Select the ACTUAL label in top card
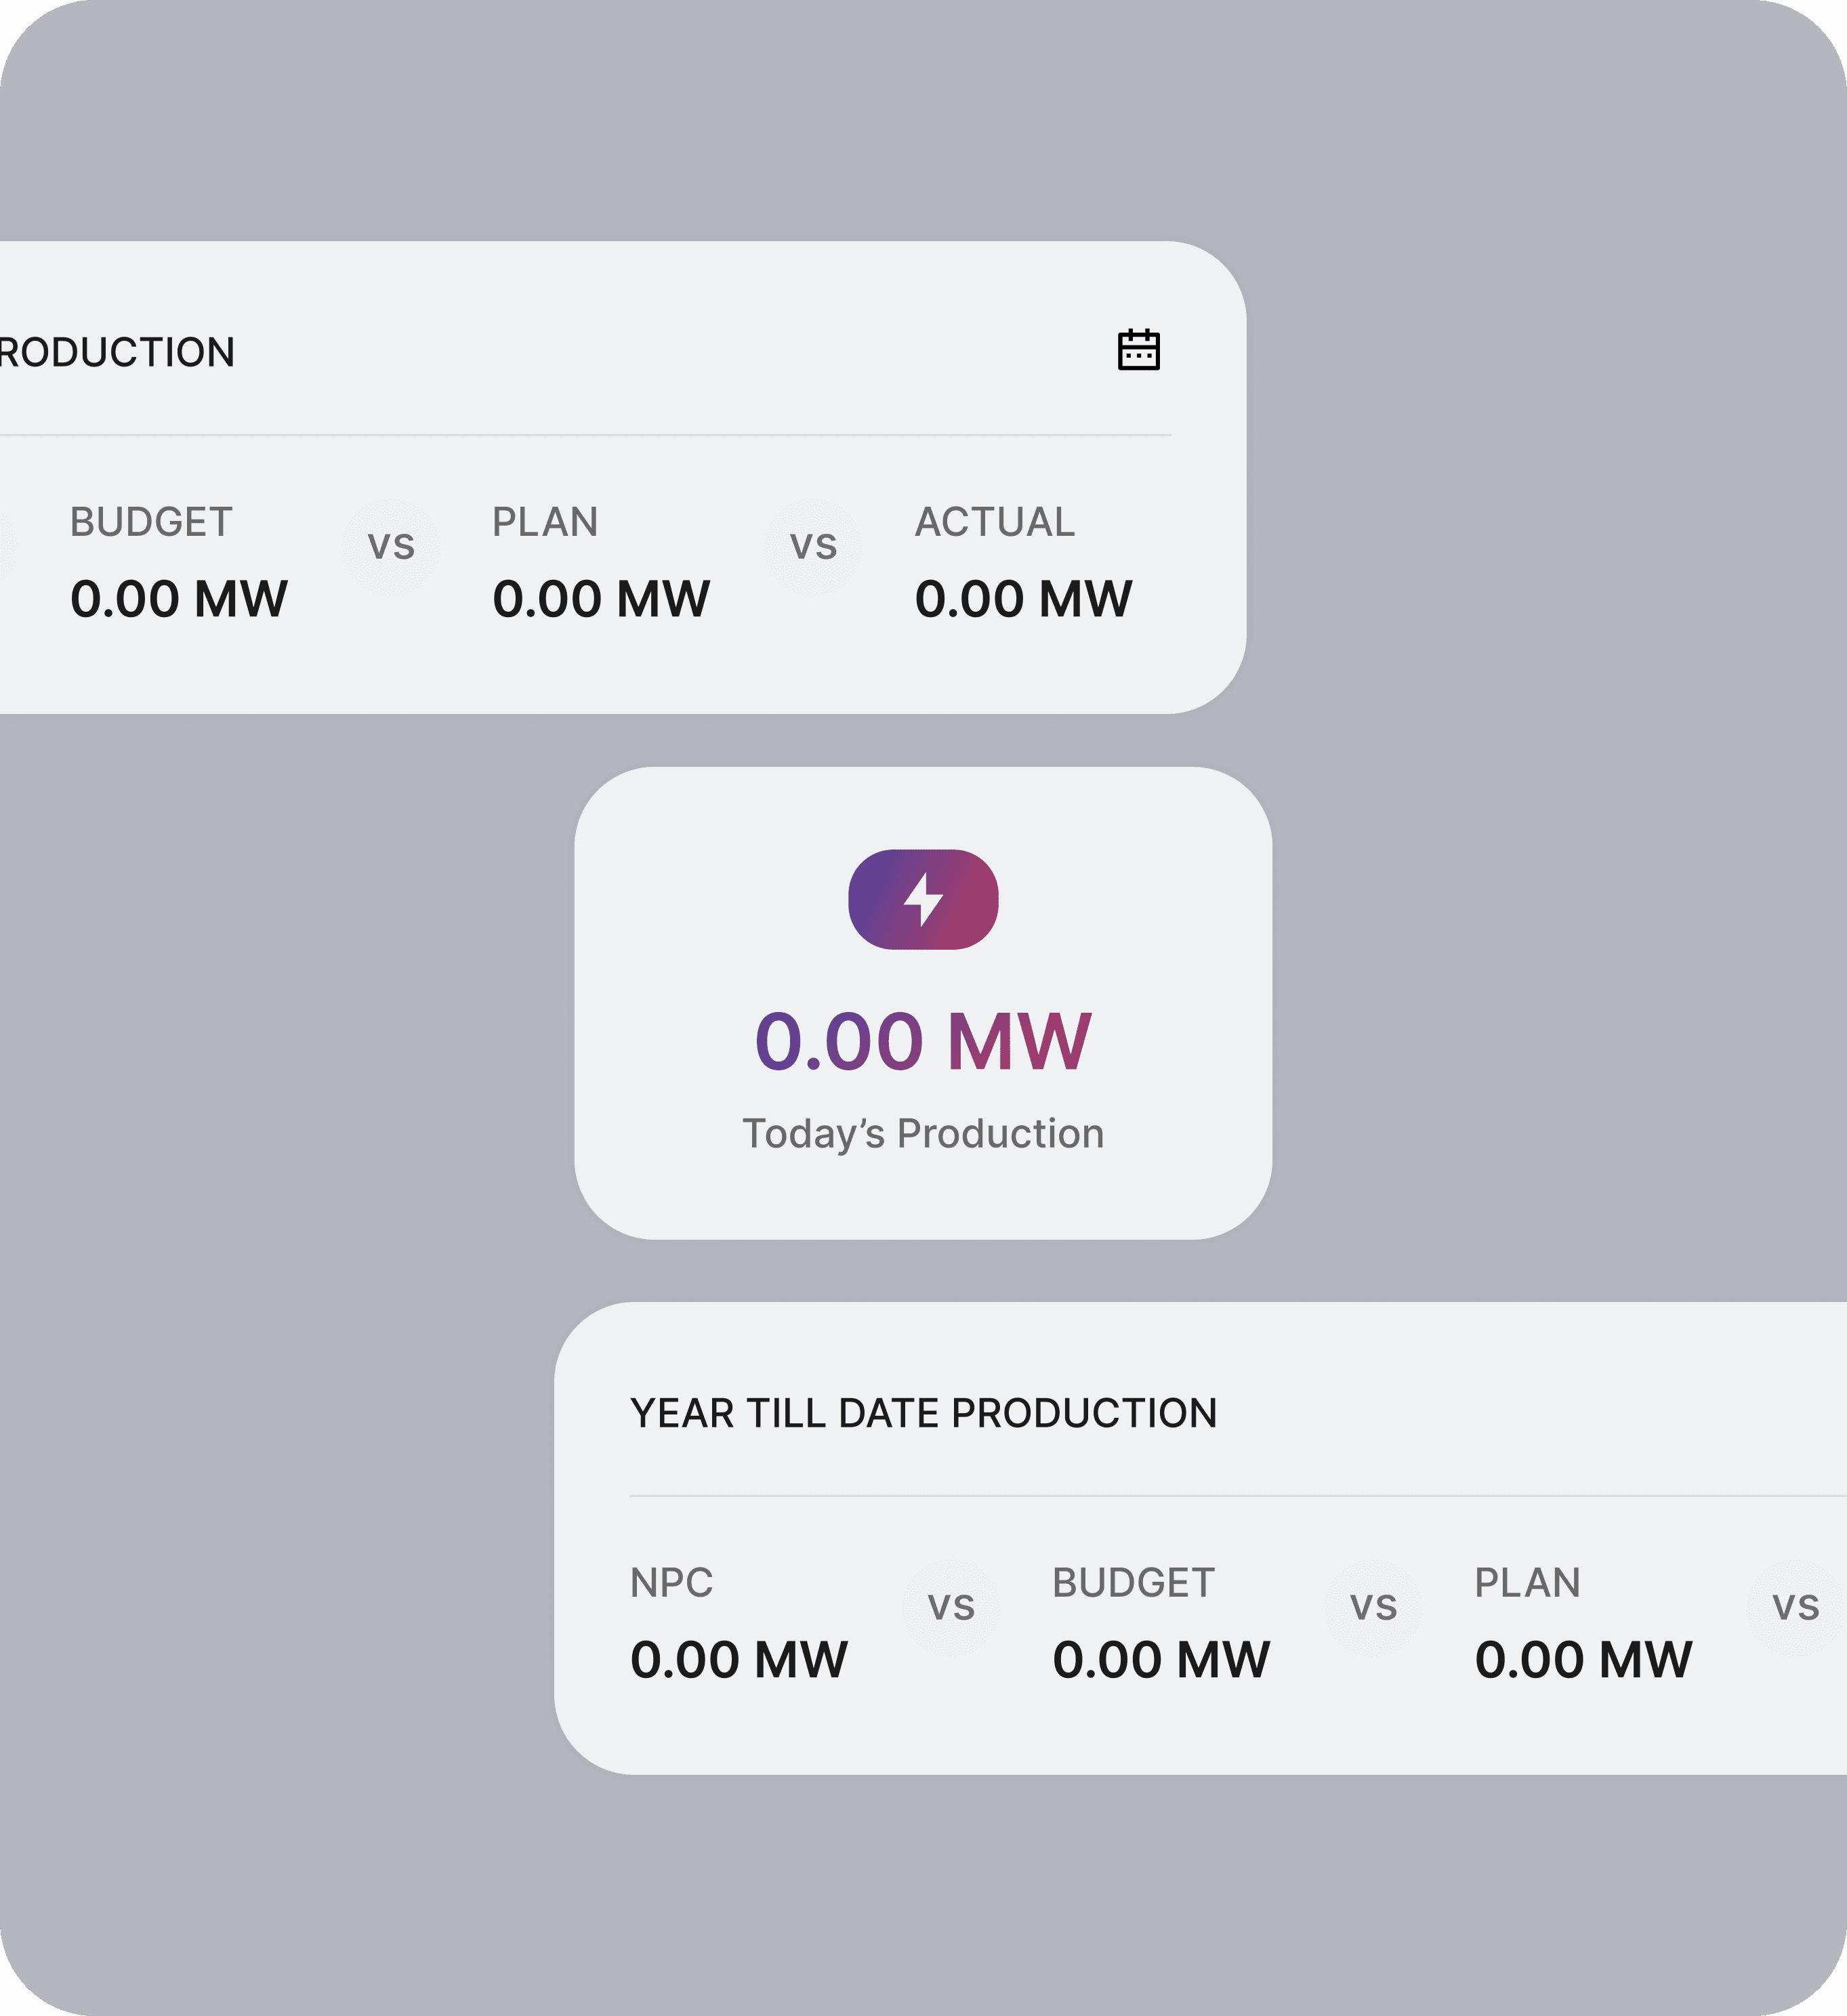1847x2016 pixels. point(994,522)
